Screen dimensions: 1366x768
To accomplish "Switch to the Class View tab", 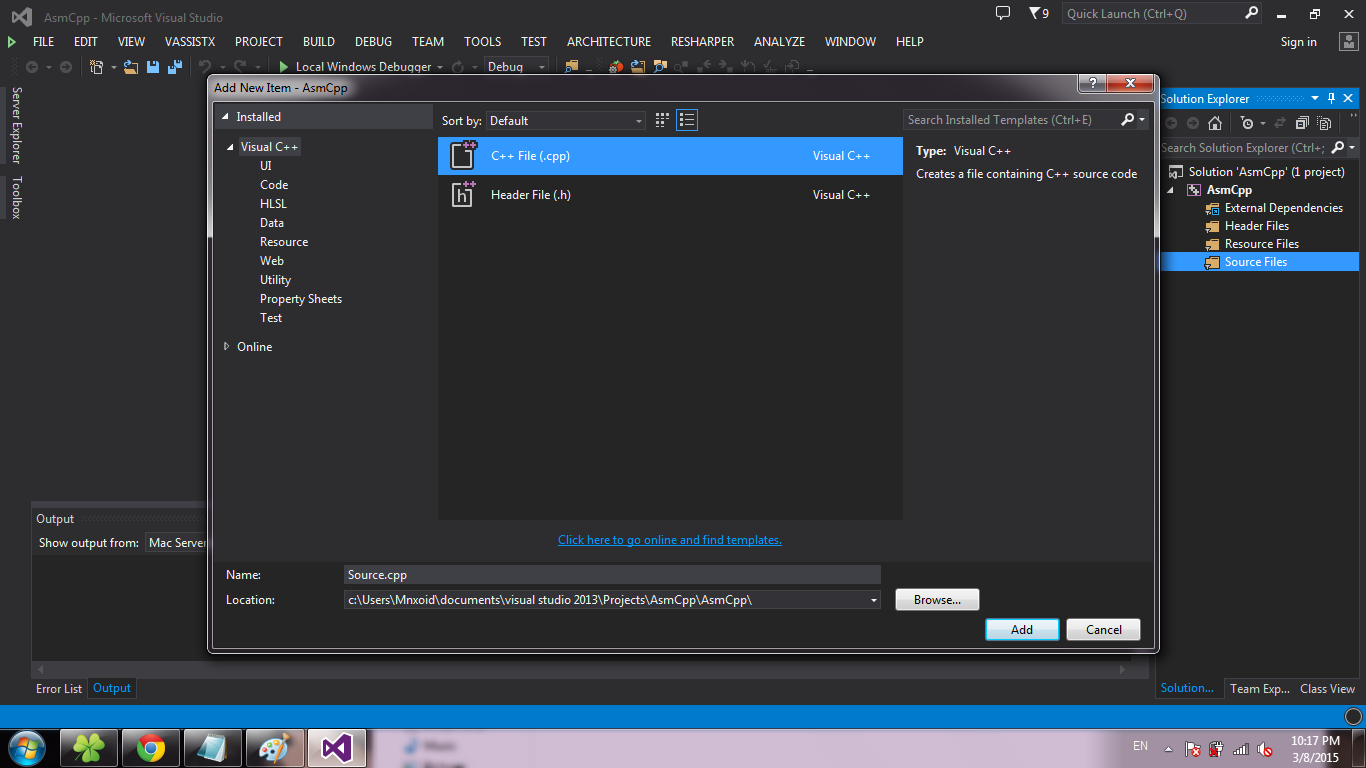I will click(1327, 688).
